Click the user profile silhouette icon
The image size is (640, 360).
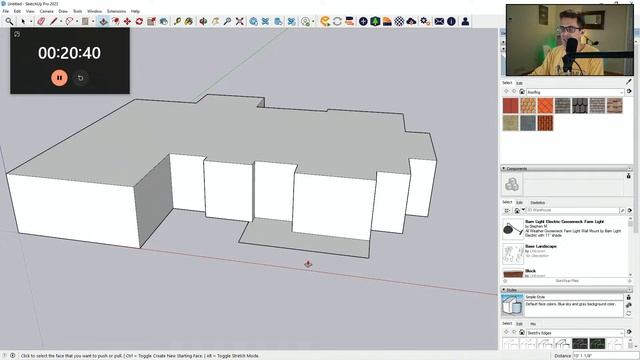pyautogui.click(x=465, y=21)
